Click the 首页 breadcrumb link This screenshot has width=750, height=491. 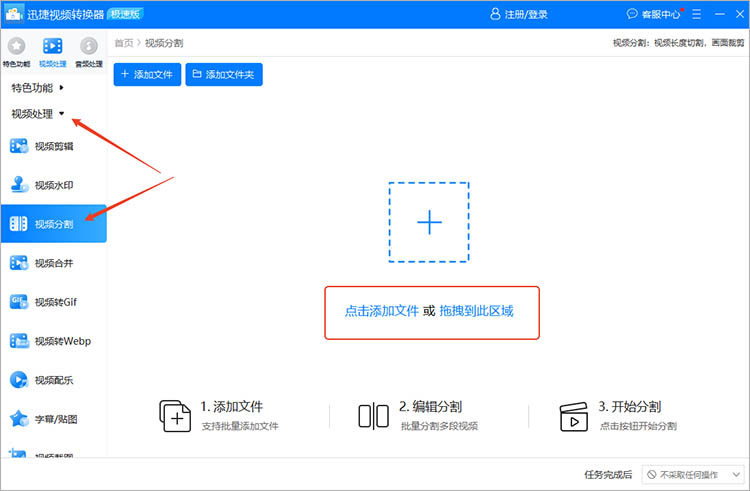click(x=124, y=43)
